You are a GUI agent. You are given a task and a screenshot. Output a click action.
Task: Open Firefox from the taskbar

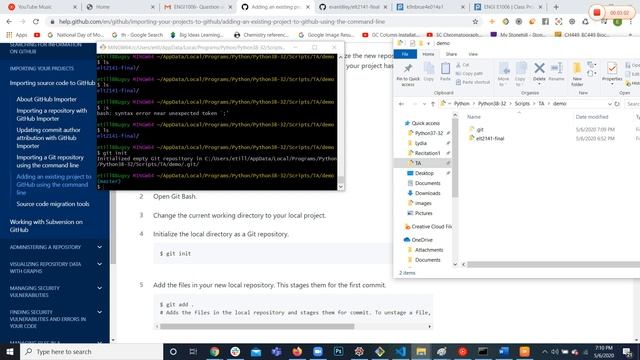pos(297,351)
